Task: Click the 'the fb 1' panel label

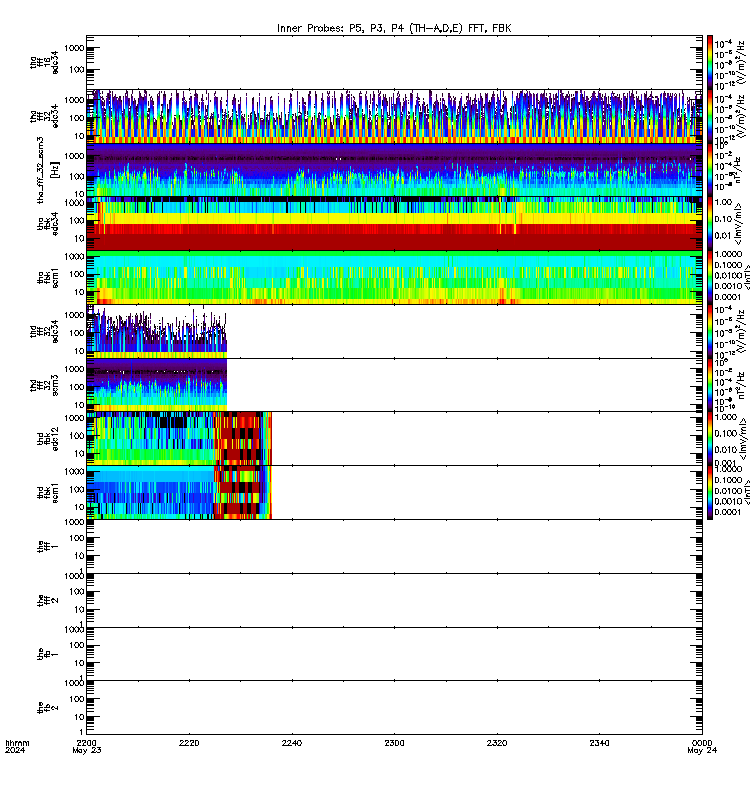Action: [x=48, y=654]
